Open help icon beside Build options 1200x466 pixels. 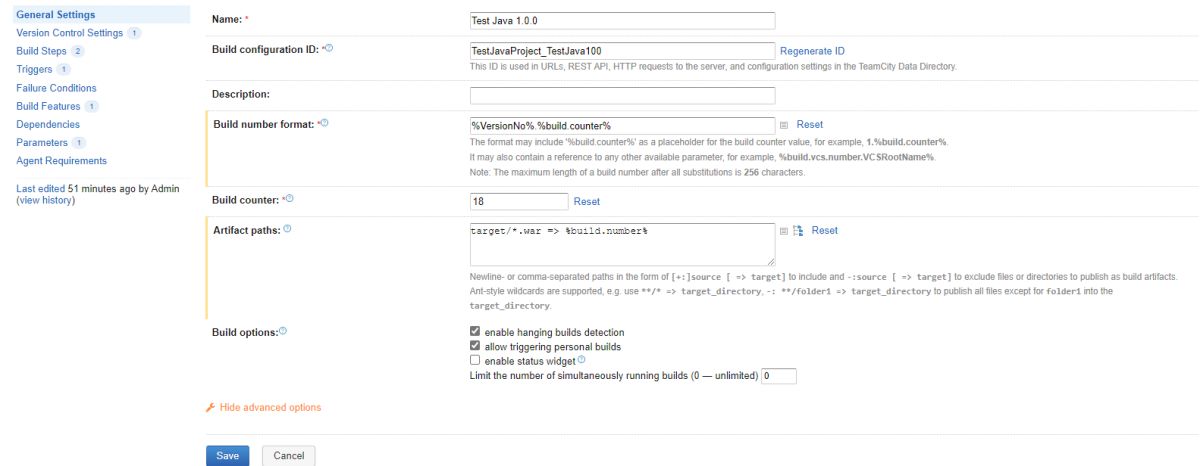[283, 330]
